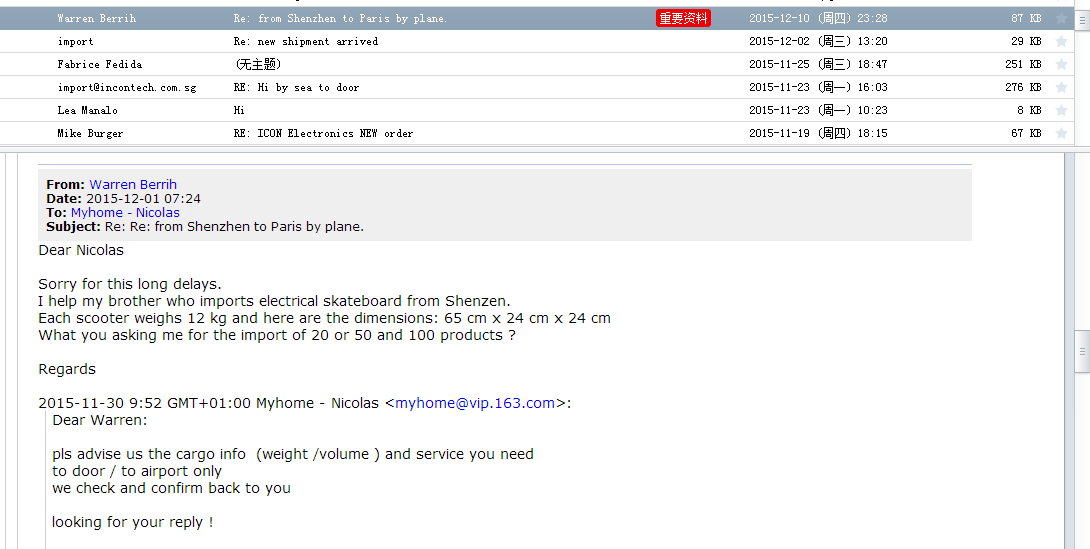Click the 276 KB size entry
Screen dimensions: 1090x549
(x=1023, y=88)
